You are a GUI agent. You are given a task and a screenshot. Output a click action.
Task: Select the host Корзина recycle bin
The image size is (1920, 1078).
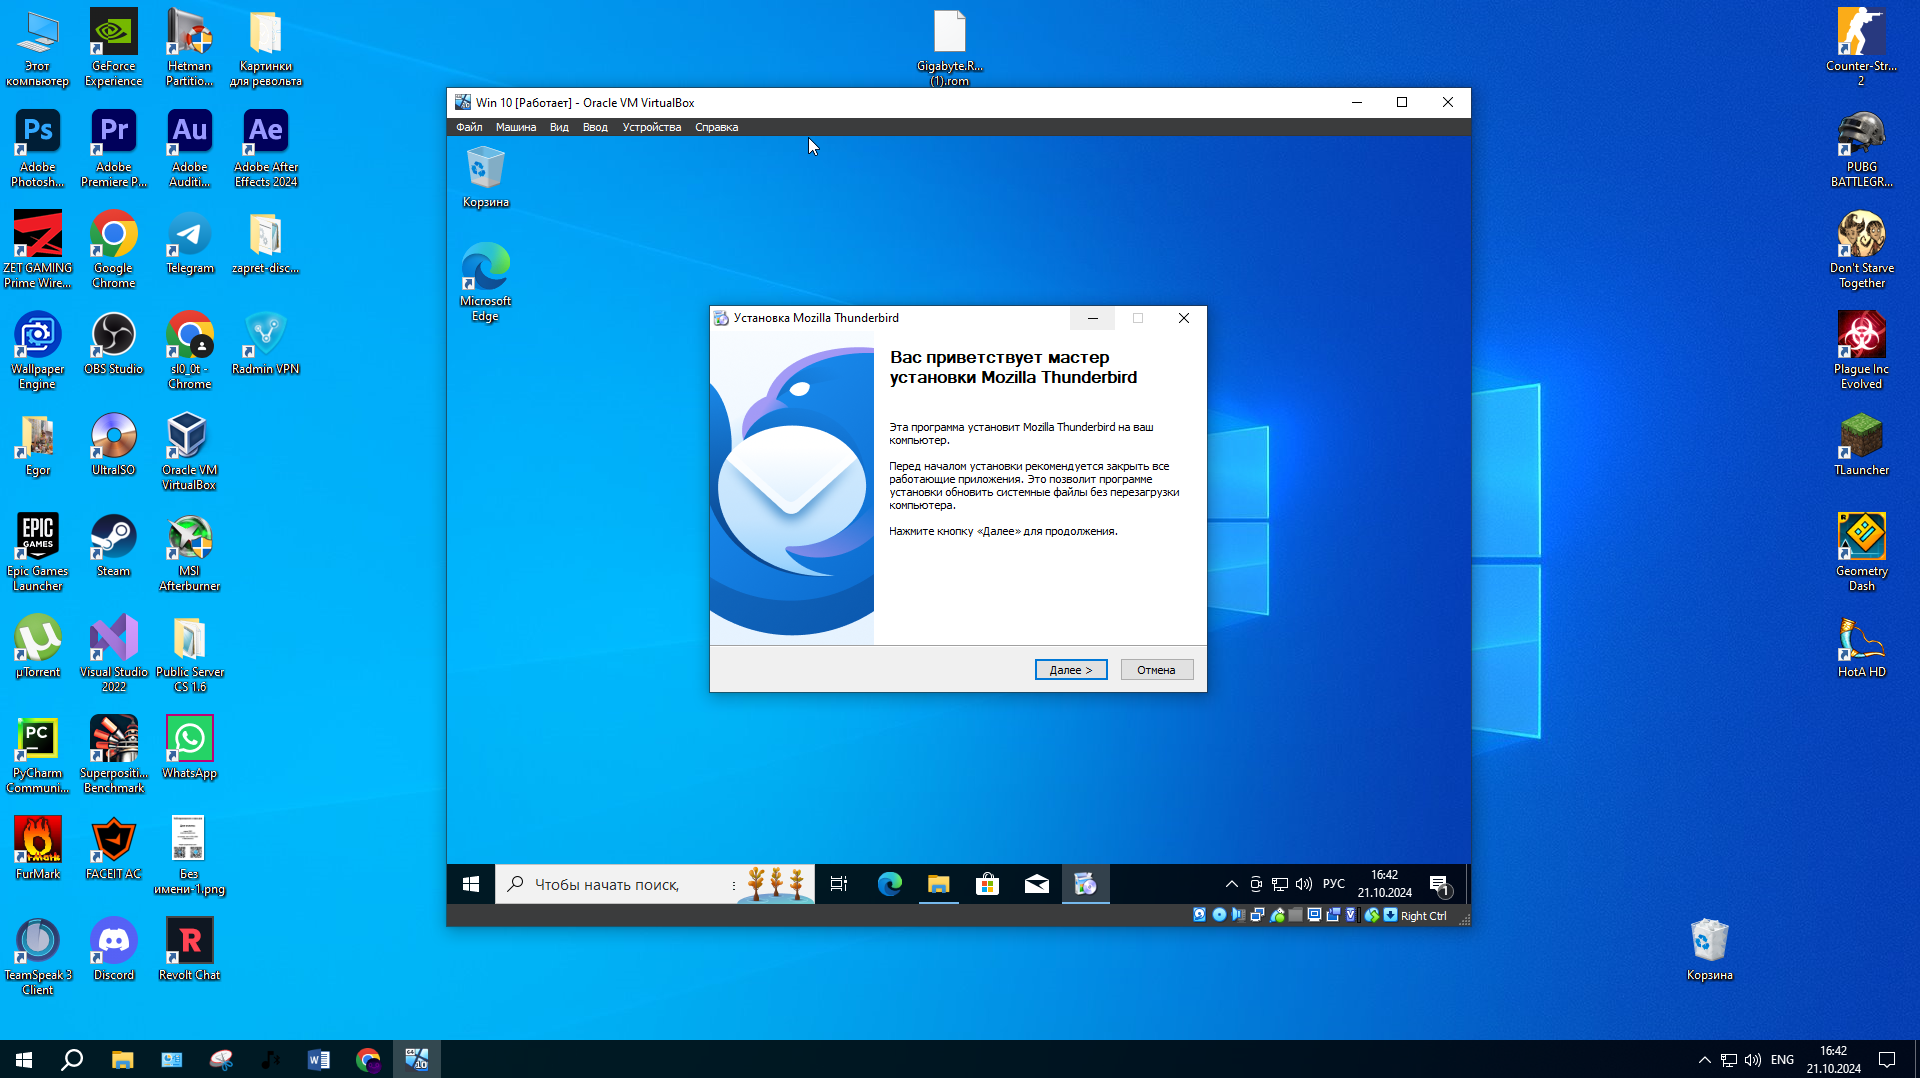pos(1710,949)
